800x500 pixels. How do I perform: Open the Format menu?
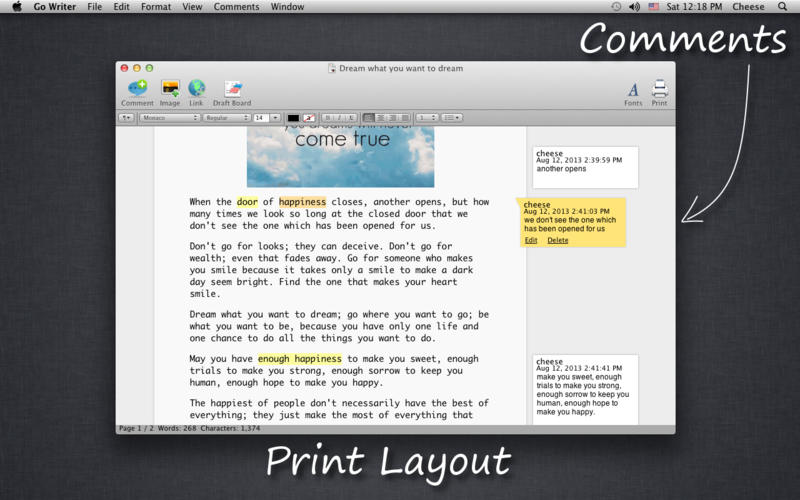pyautogui.click(x=155, y=7)
